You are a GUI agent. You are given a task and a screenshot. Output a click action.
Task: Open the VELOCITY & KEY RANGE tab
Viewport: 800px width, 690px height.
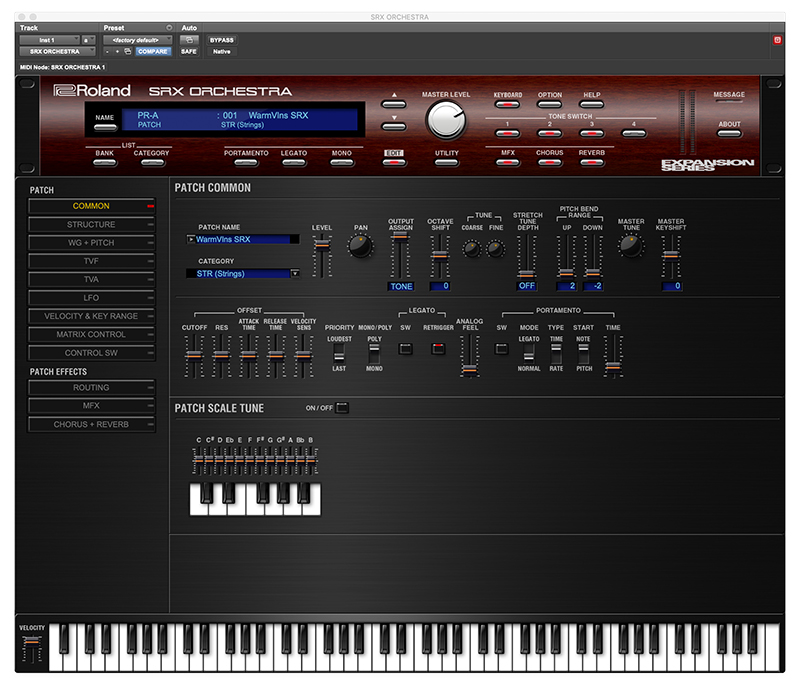(x=91, y=316)
